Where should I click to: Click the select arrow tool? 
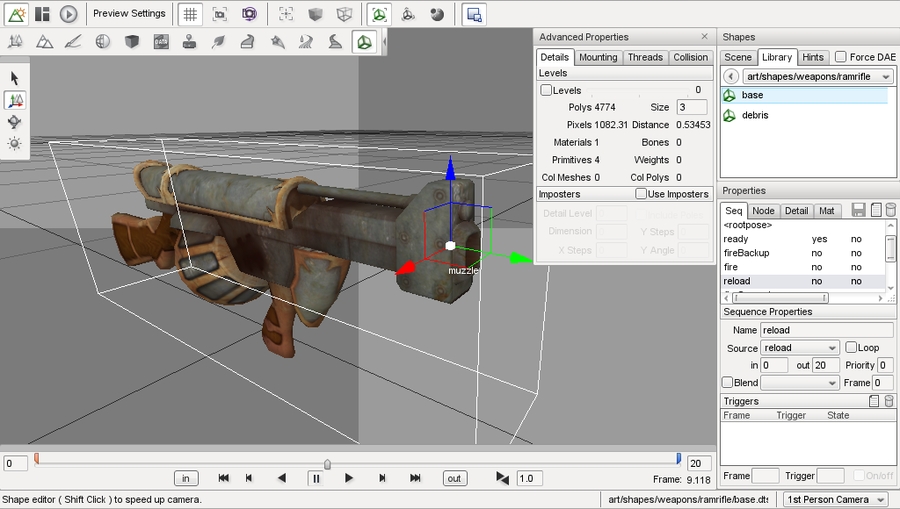[14, 78]
